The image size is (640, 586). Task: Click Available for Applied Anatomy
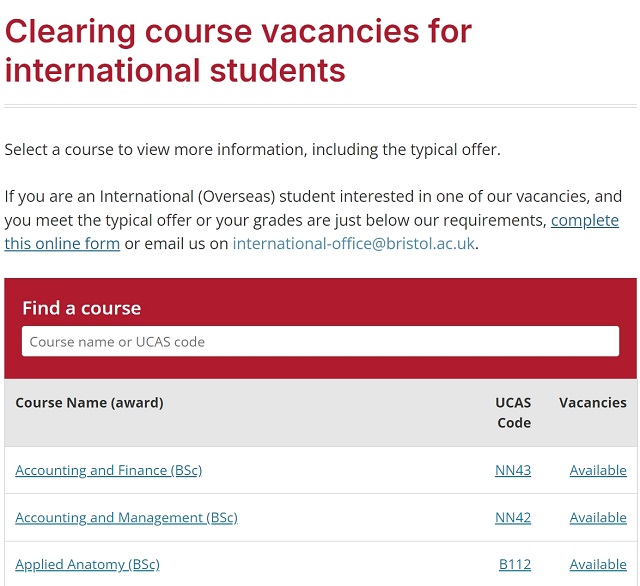point(598,564)
